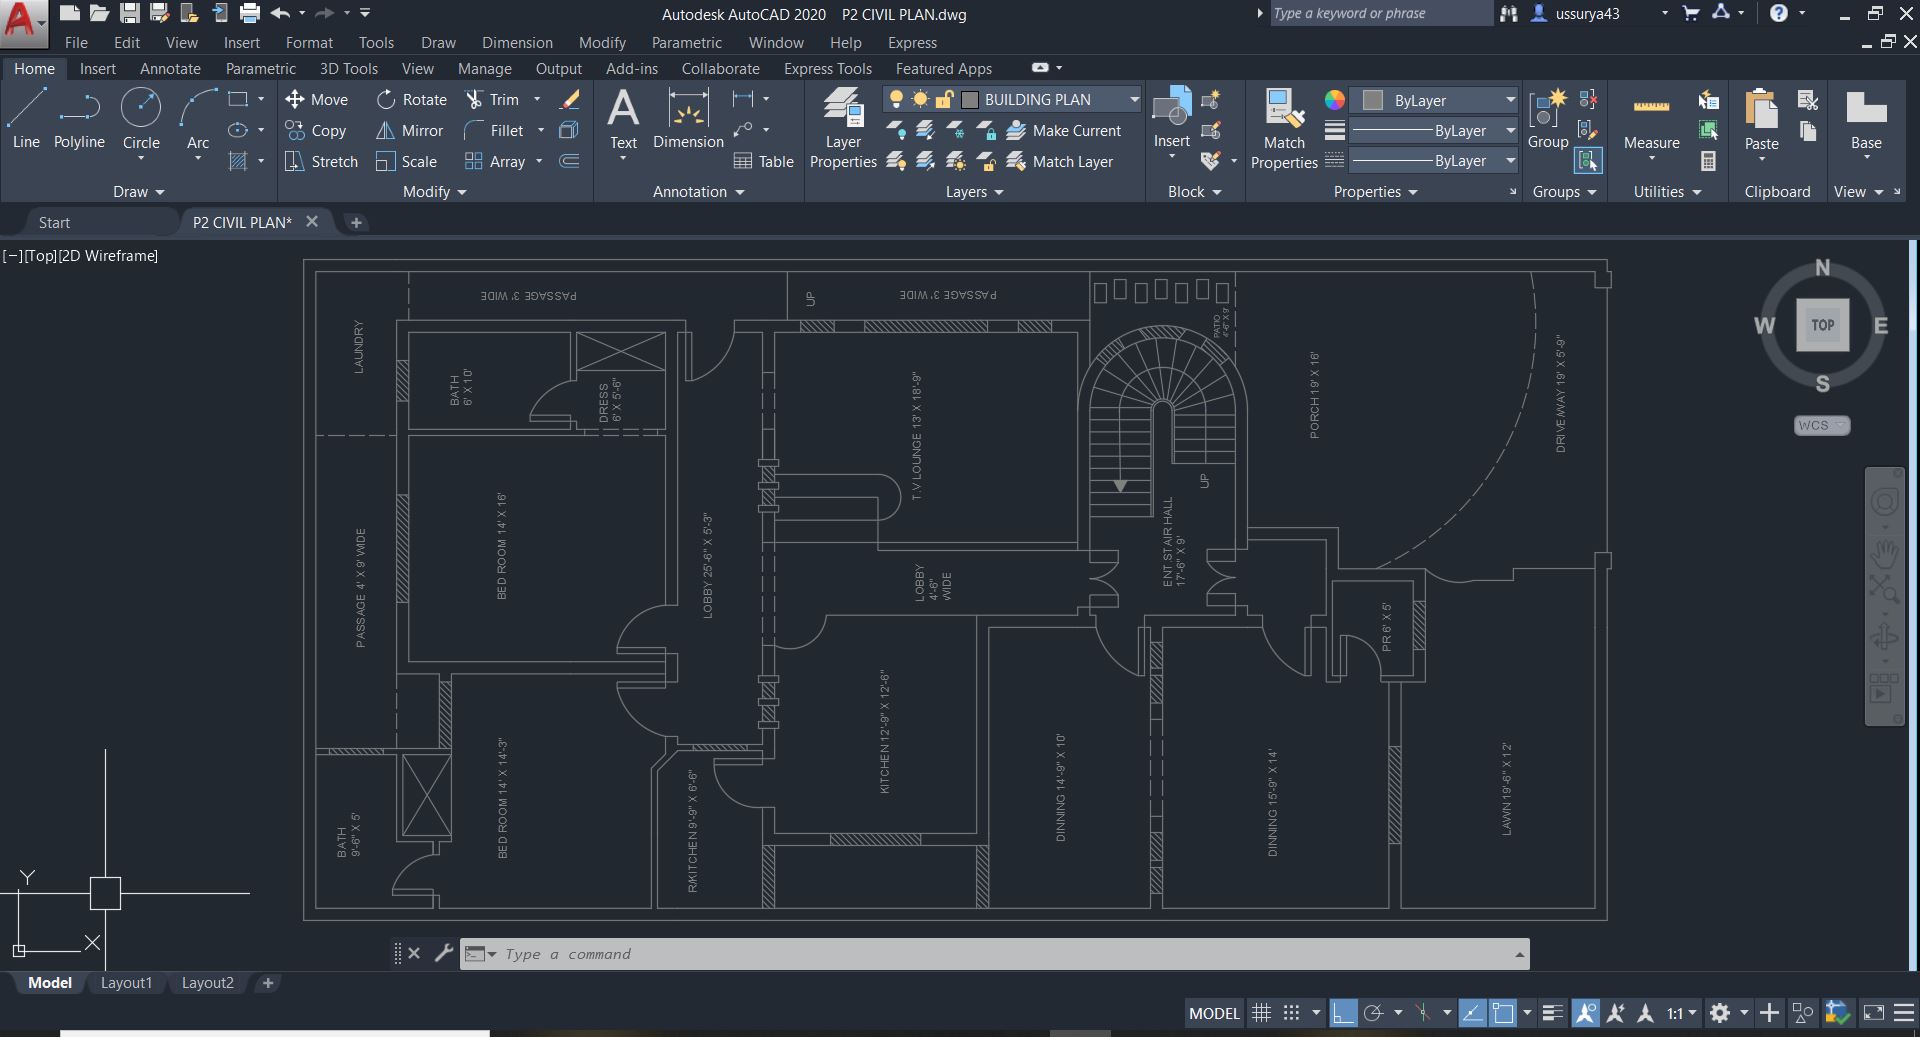Screen dimensions: 1920x1037
Task: Click Match Properties tool
Action: 1284,128
